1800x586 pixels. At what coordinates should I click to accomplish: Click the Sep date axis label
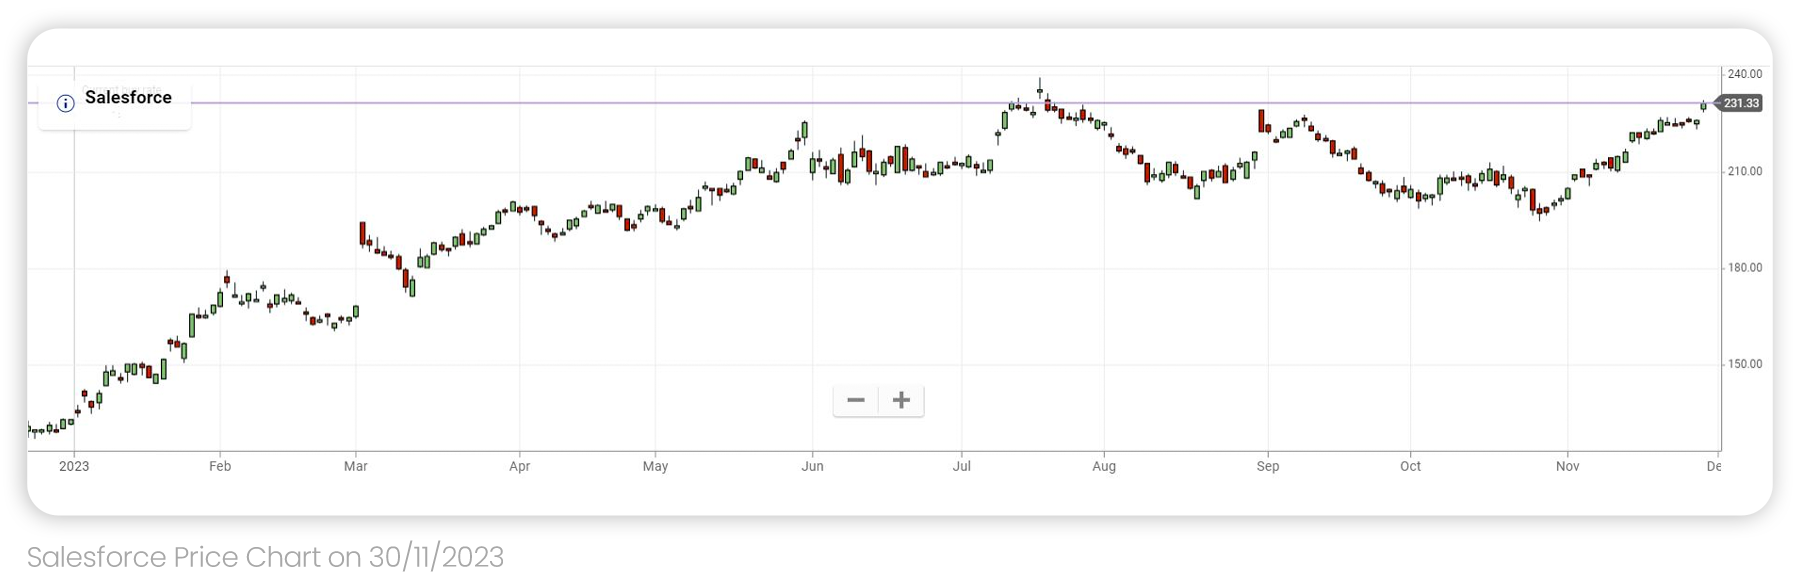pos(1268,466)
